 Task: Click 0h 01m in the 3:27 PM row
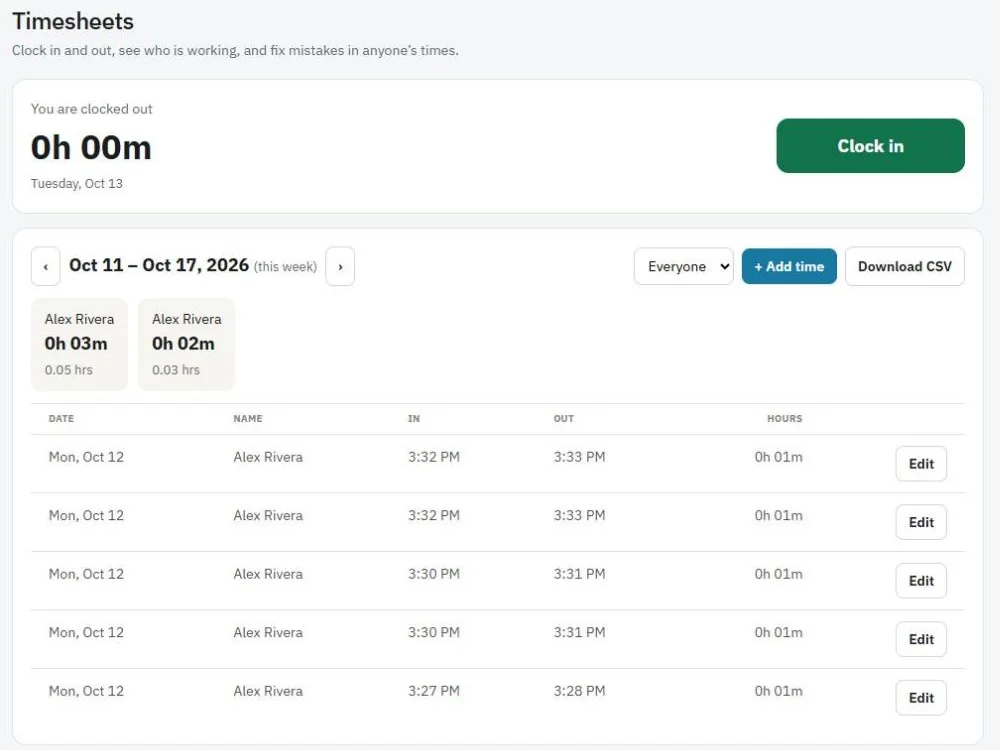pyautogui.click(x=779, y=691)
